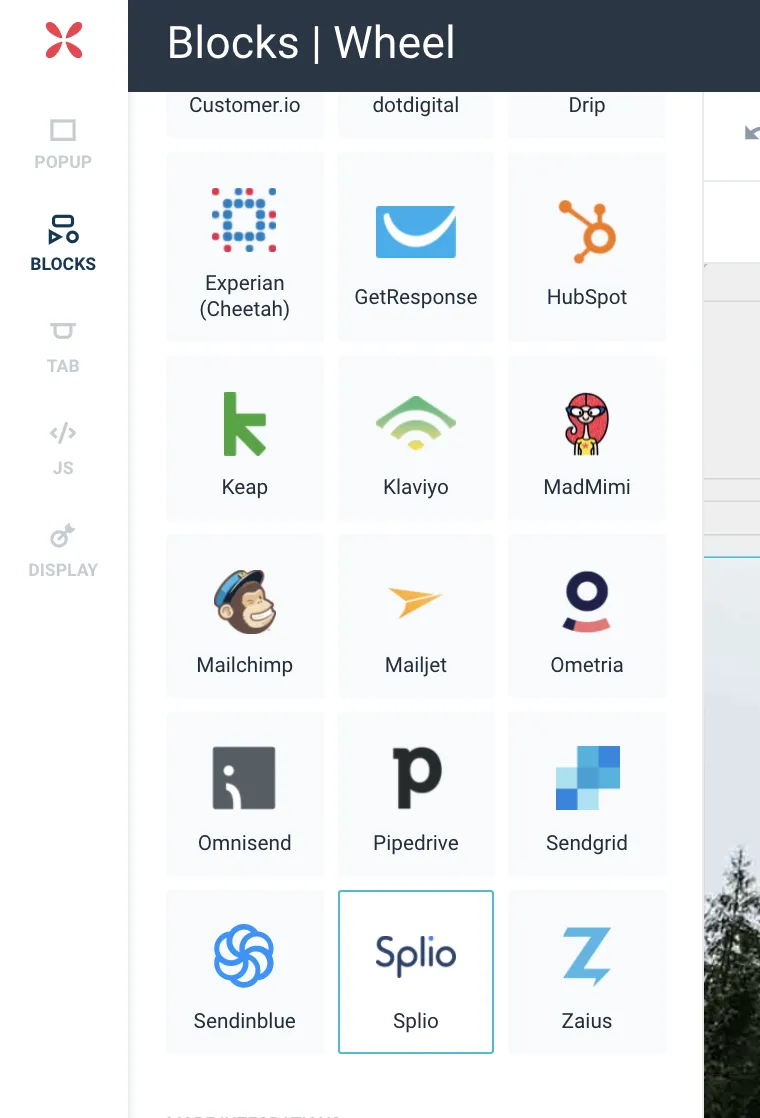This screenshot has width=760, height=1118.
Task: Click the red app logo
Action: [64, 40]
